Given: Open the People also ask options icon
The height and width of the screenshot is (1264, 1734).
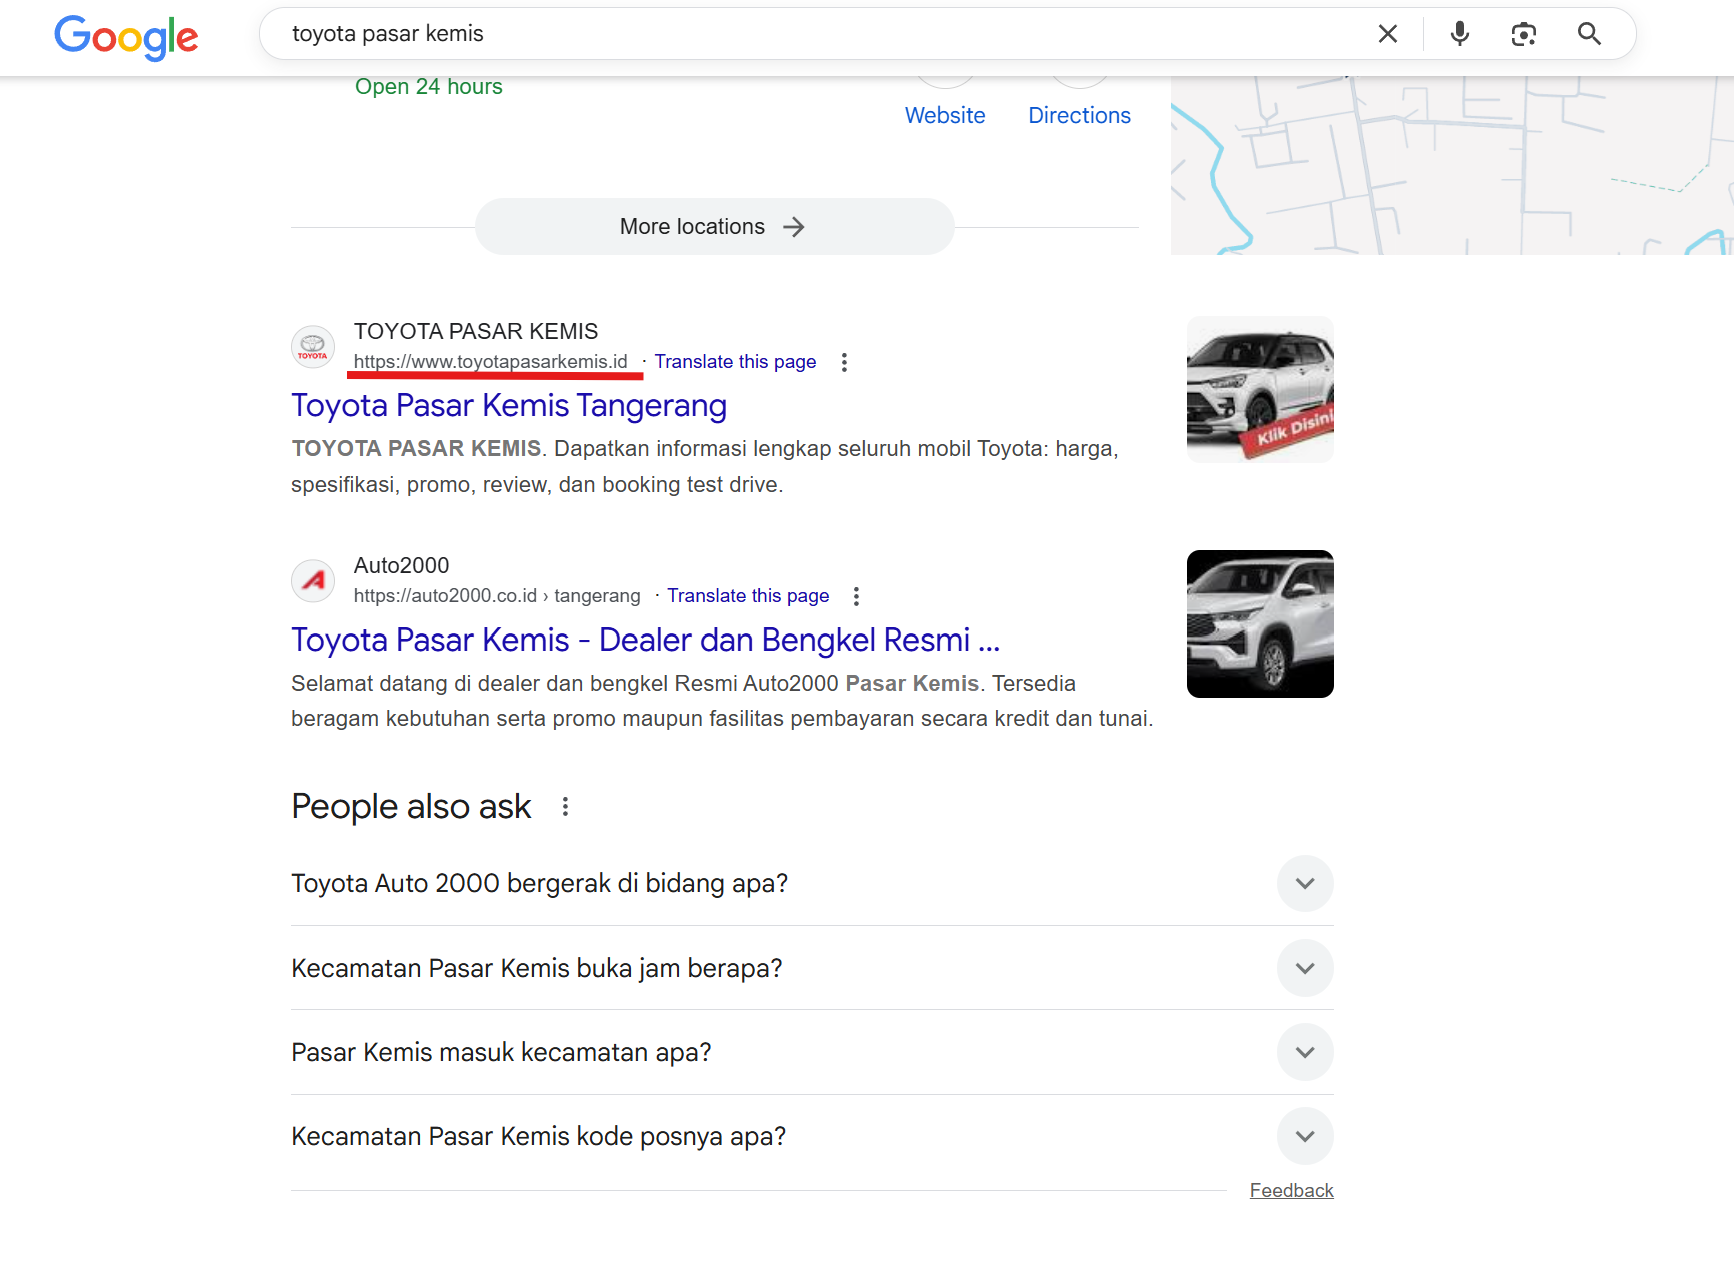Looking at the screenshot, I should pos(565,806).
